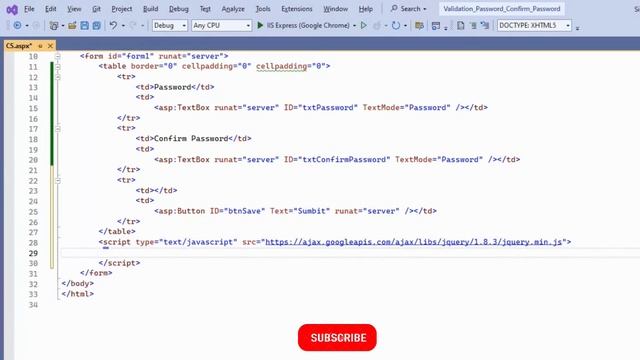Image resolution: width=640 pixels, height=360 pixels.
Task: Open the Refresh options dropdown arrow
Action: pyautogui.click(x=405, y=26)
